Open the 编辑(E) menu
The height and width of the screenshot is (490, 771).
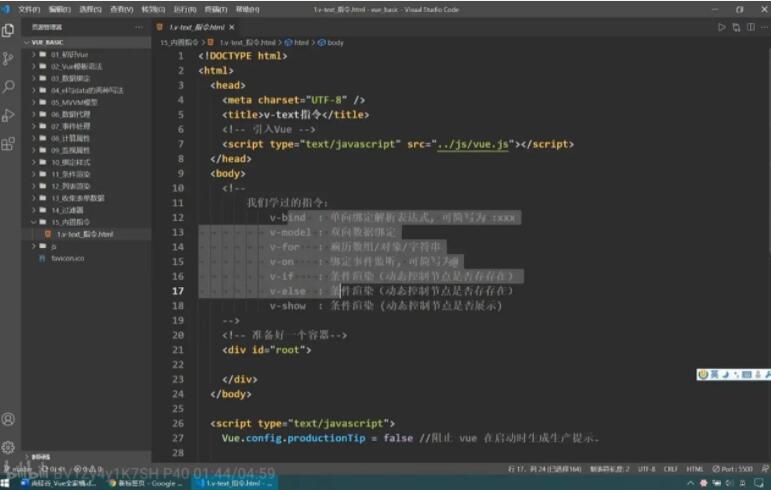point(60,9)
